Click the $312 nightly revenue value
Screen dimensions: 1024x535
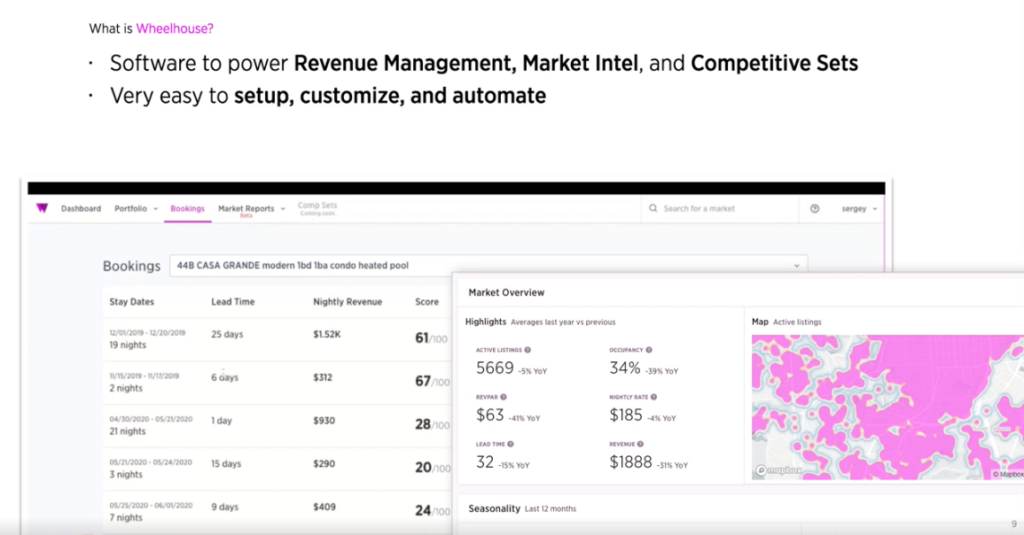tap(323, 378)
